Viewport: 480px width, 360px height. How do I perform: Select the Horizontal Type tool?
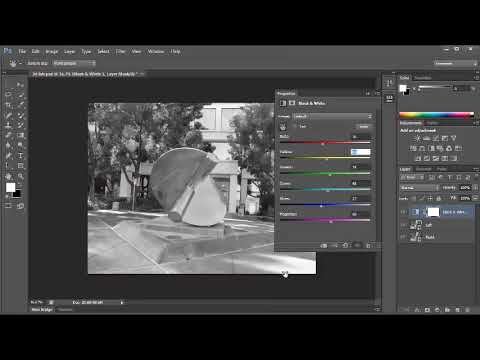pyautogui.click(x=20, y=156)
